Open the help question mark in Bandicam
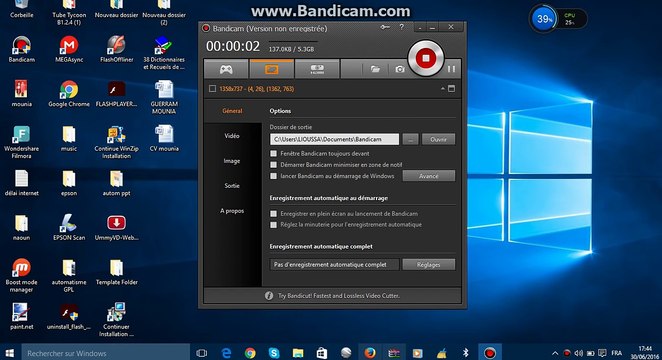Viewport: 662px width, 360px height. tap(402, 27)
